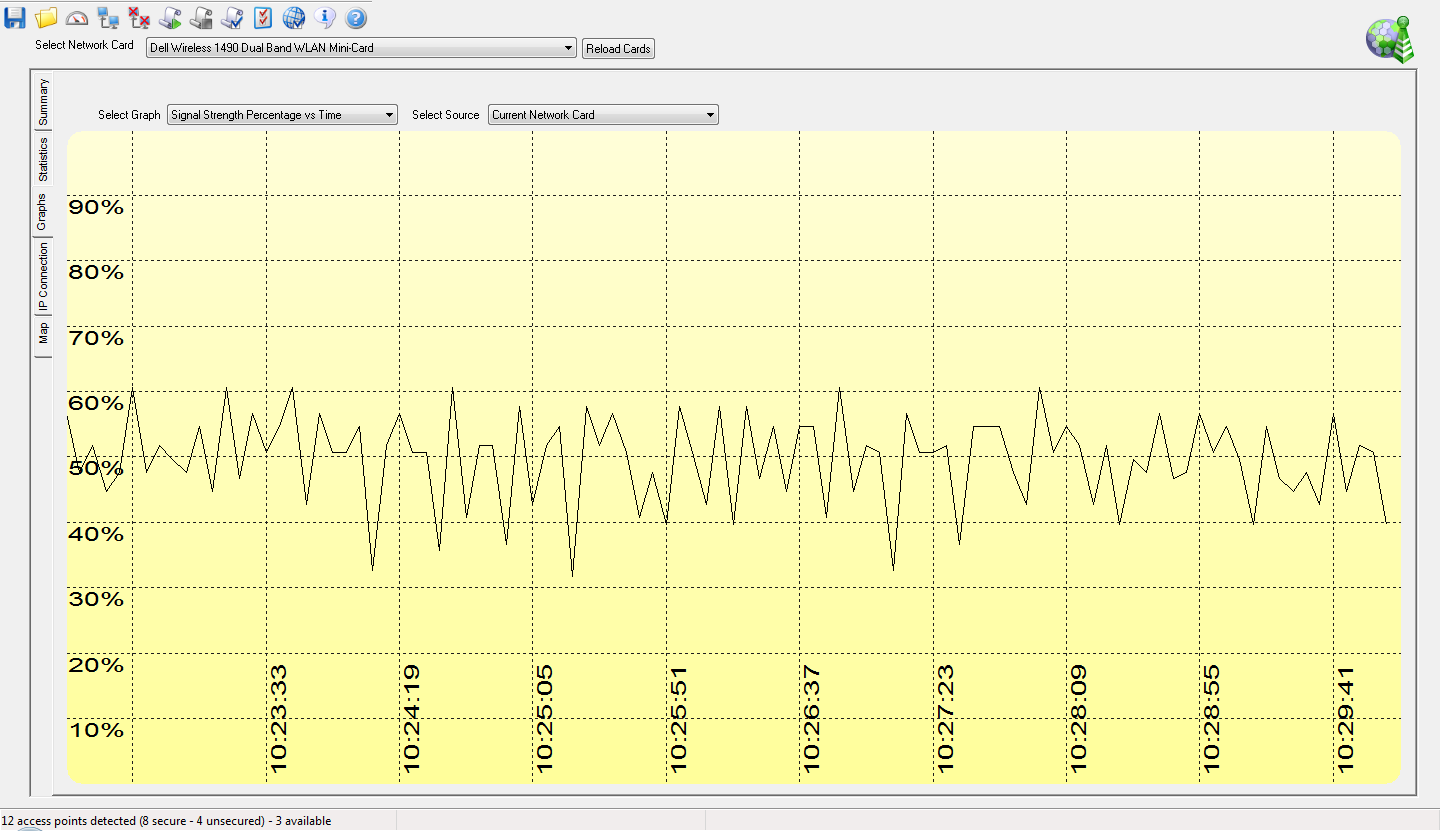The image size is (1440, 831).
Task: Open the yellow folder icon
Action: 46,17
